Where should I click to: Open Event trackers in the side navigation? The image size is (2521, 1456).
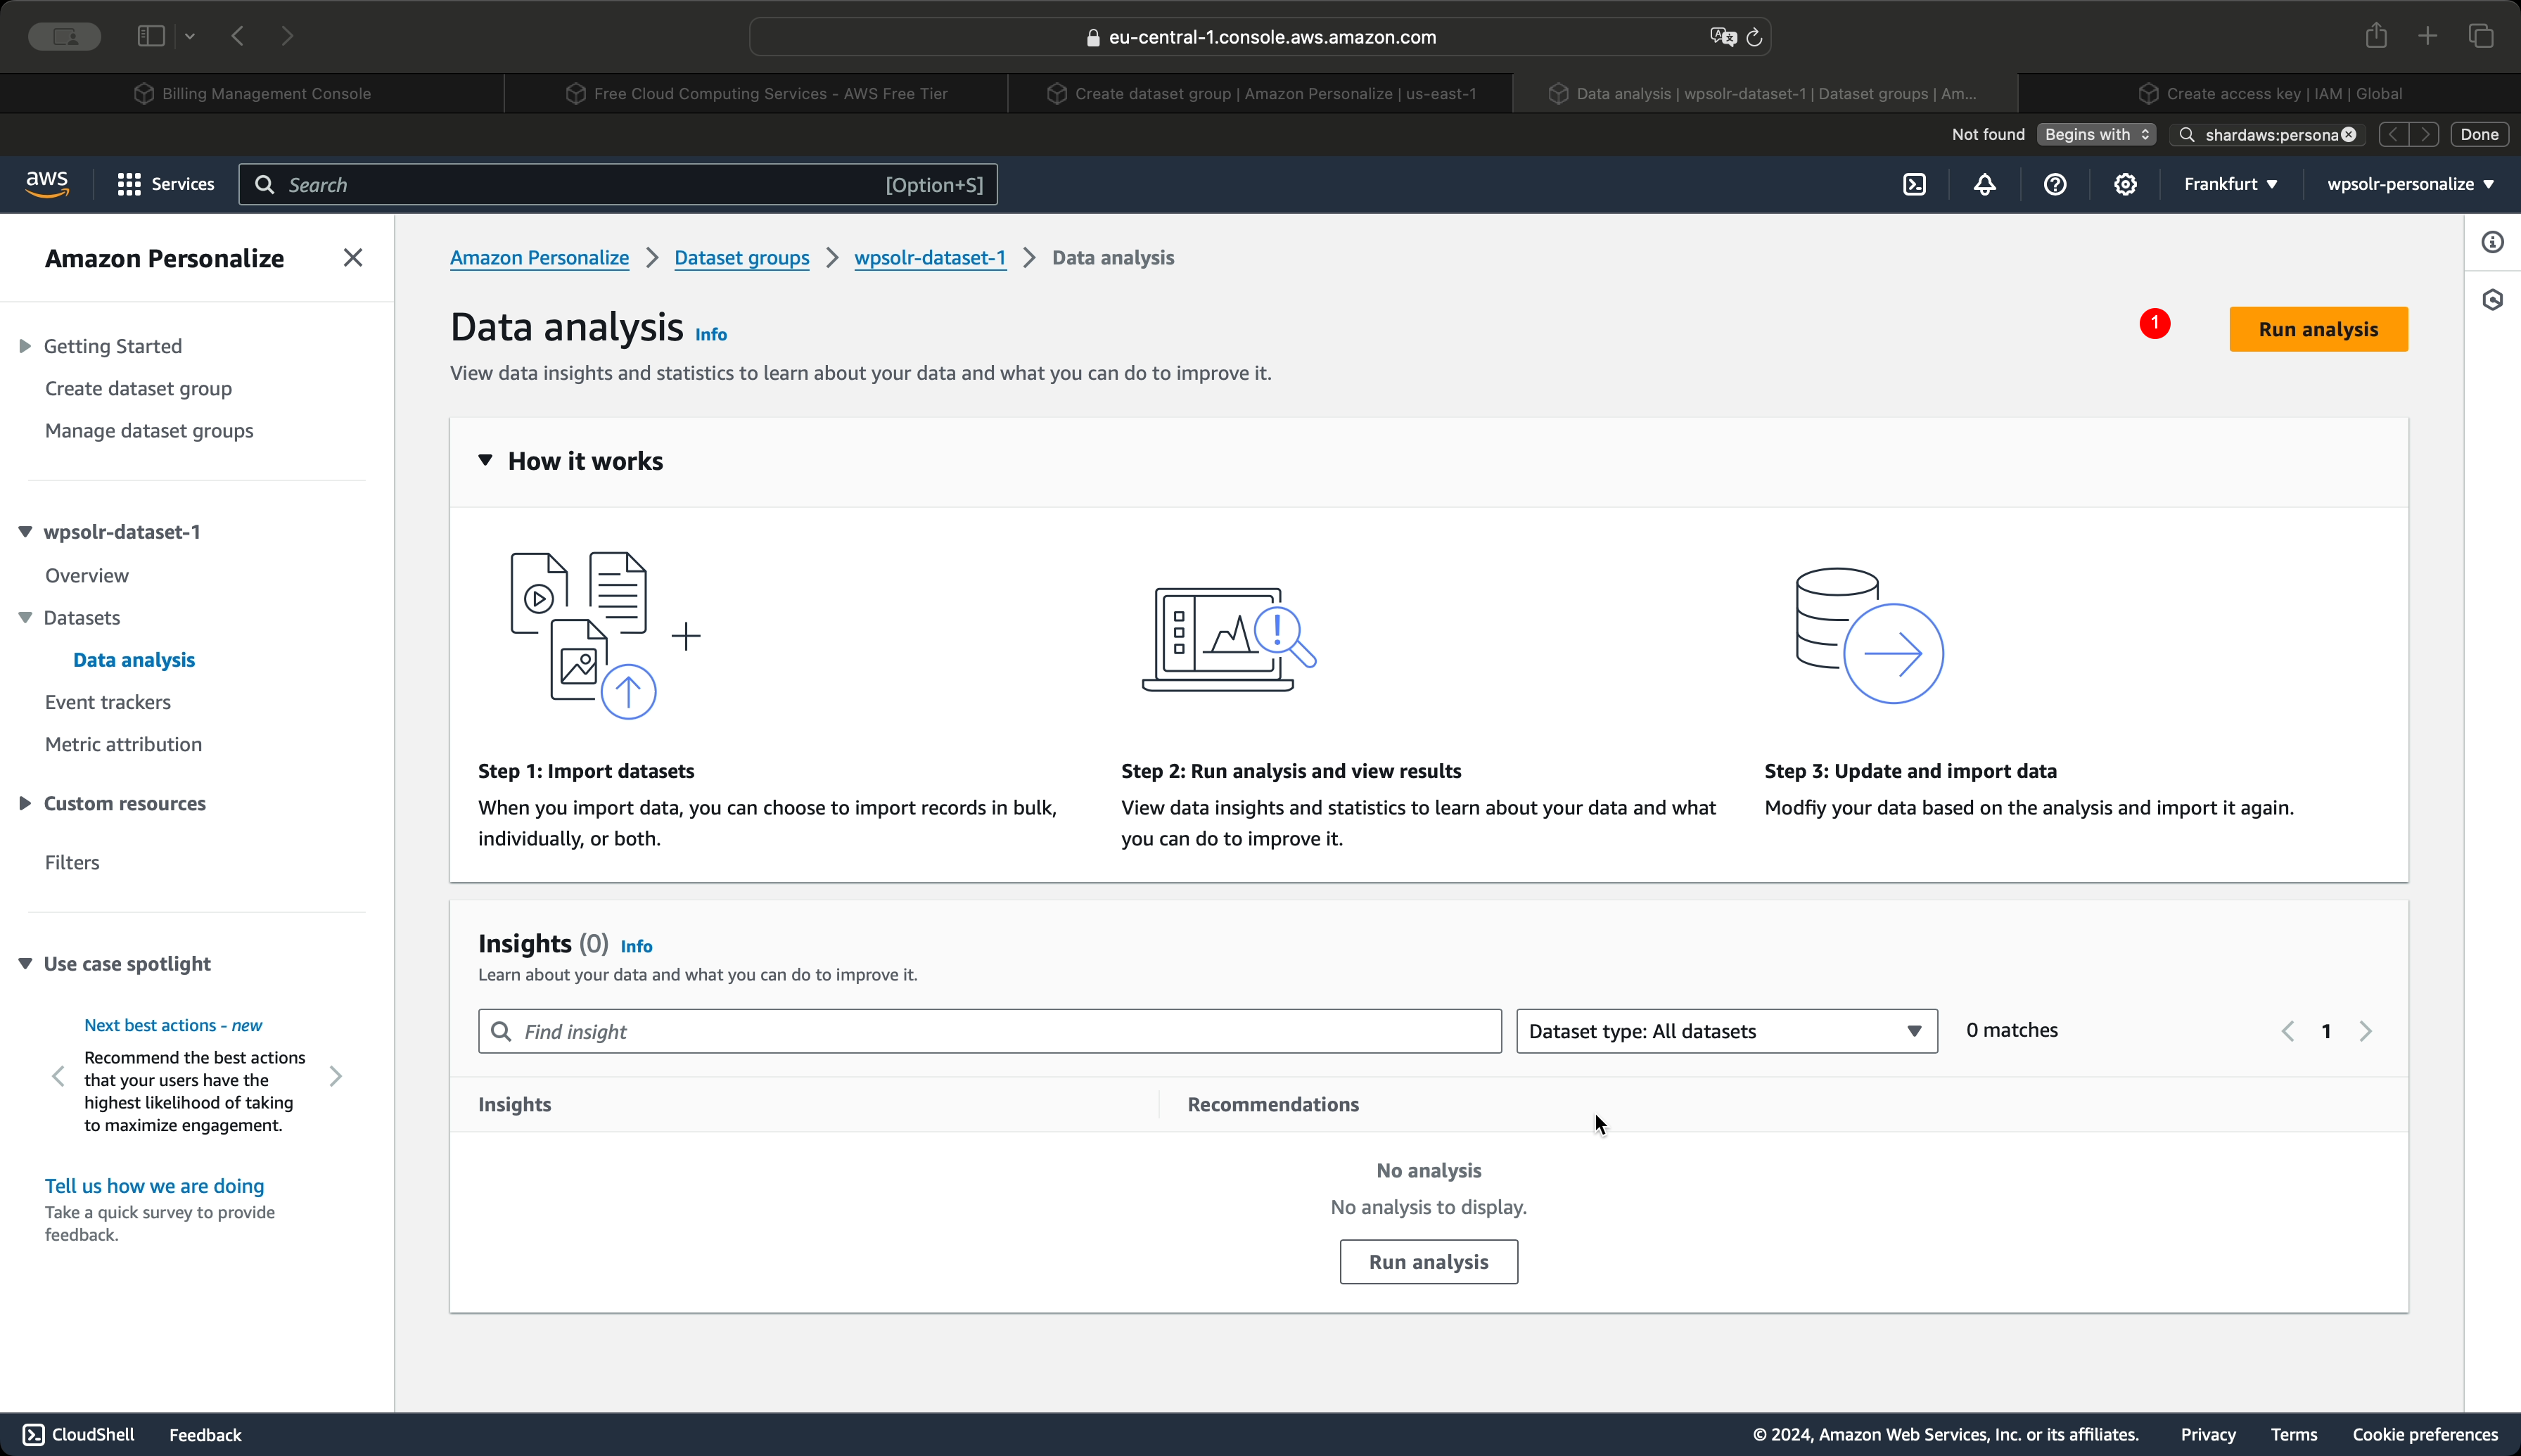point(108,702)
